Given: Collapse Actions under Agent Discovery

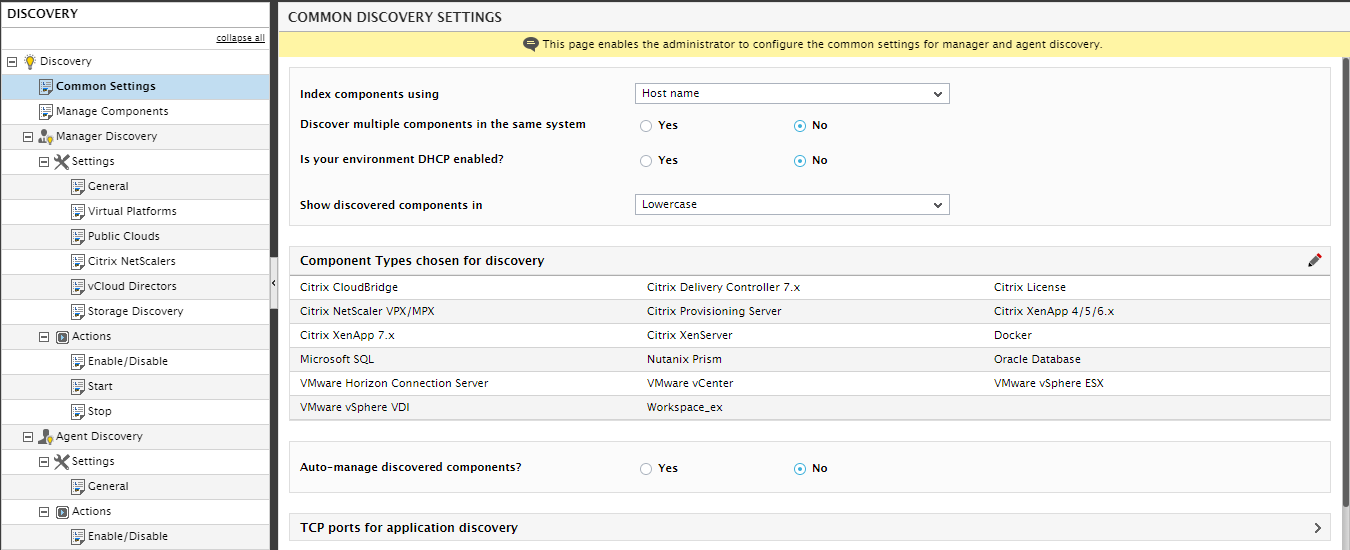Looking at the screenshot, I should pyautogui.click(x=44, y=511).
